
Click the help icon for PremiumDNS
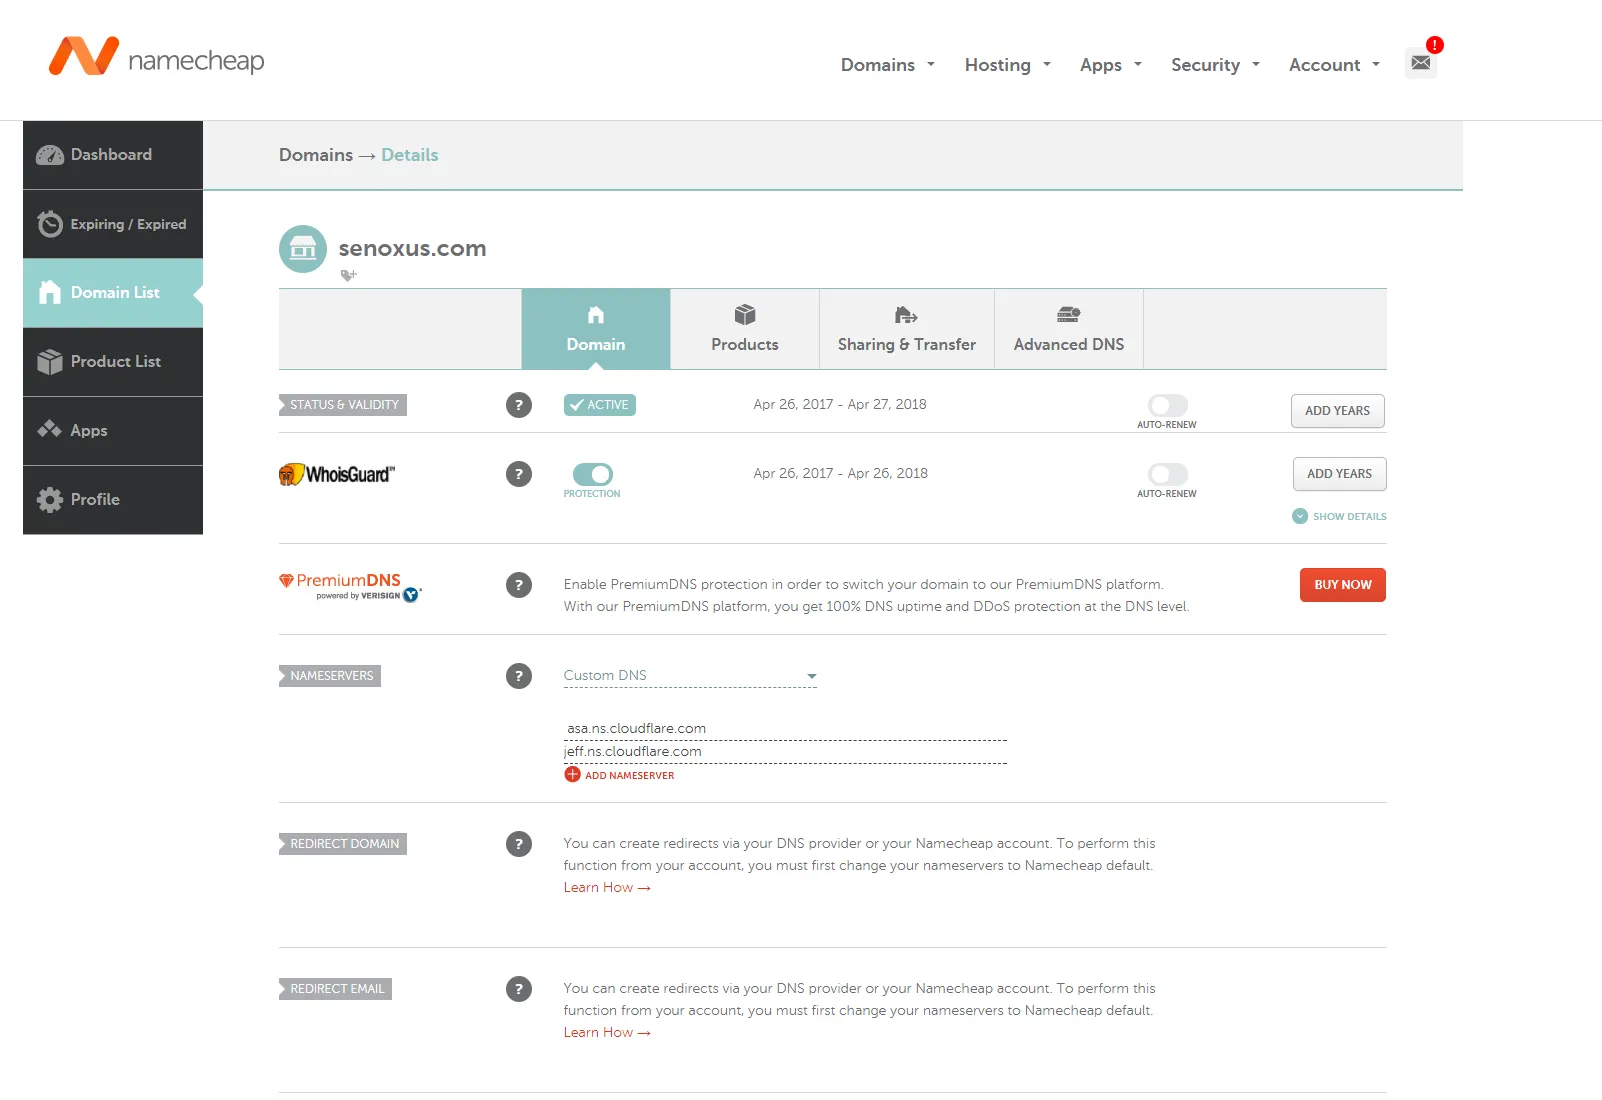coord(519,585)
